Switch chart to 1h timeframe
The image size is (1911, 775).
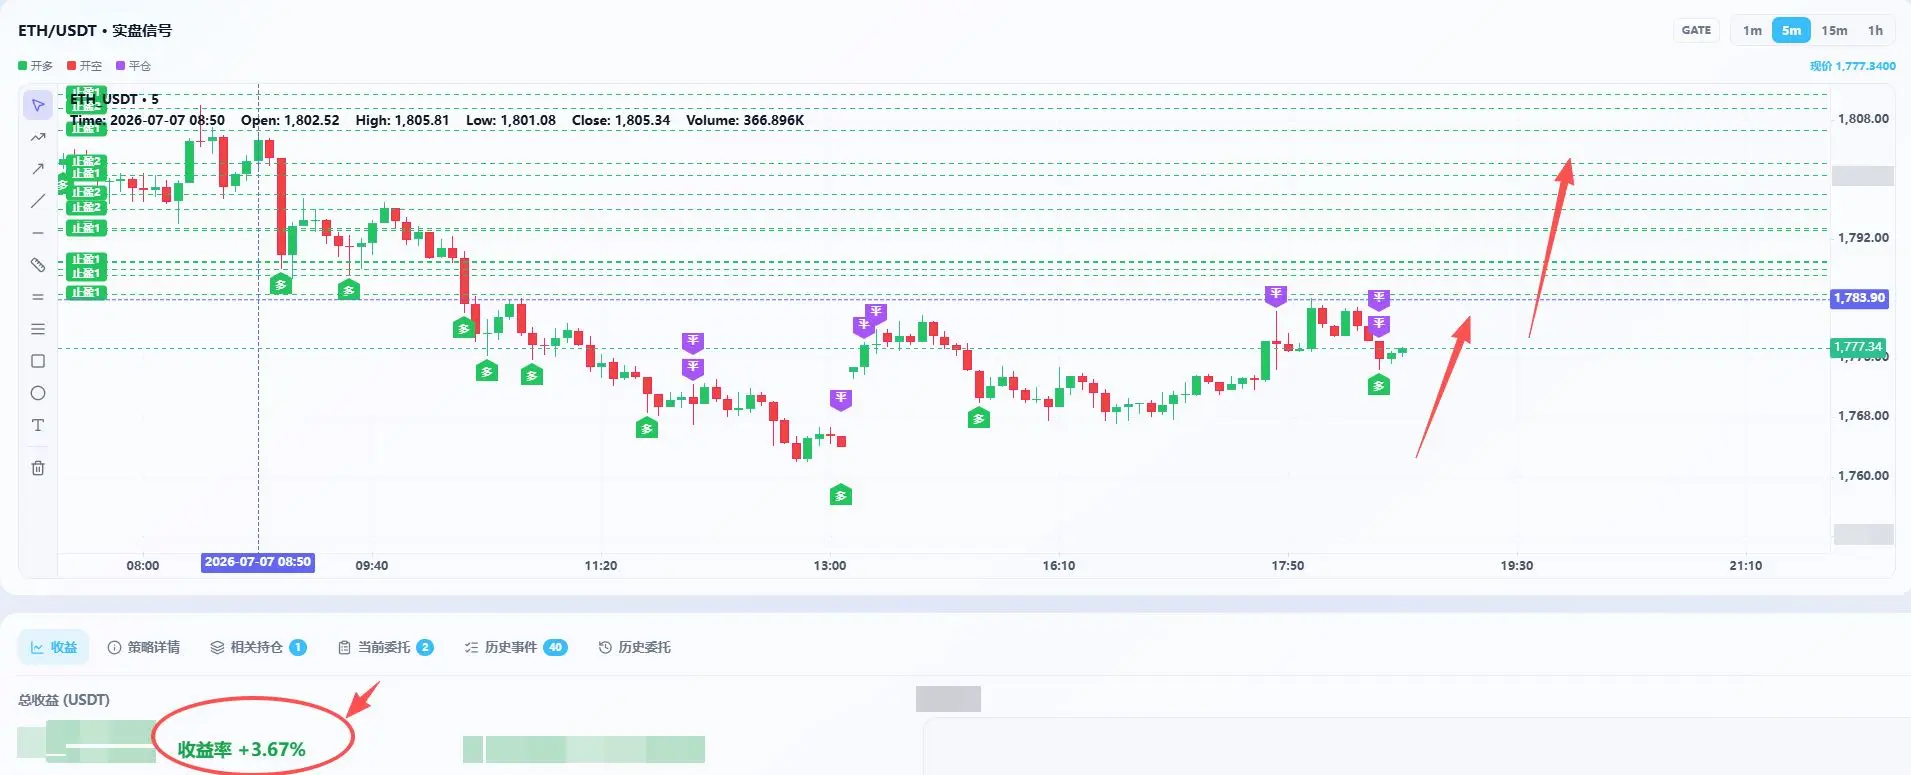[x=1875, y=31]
